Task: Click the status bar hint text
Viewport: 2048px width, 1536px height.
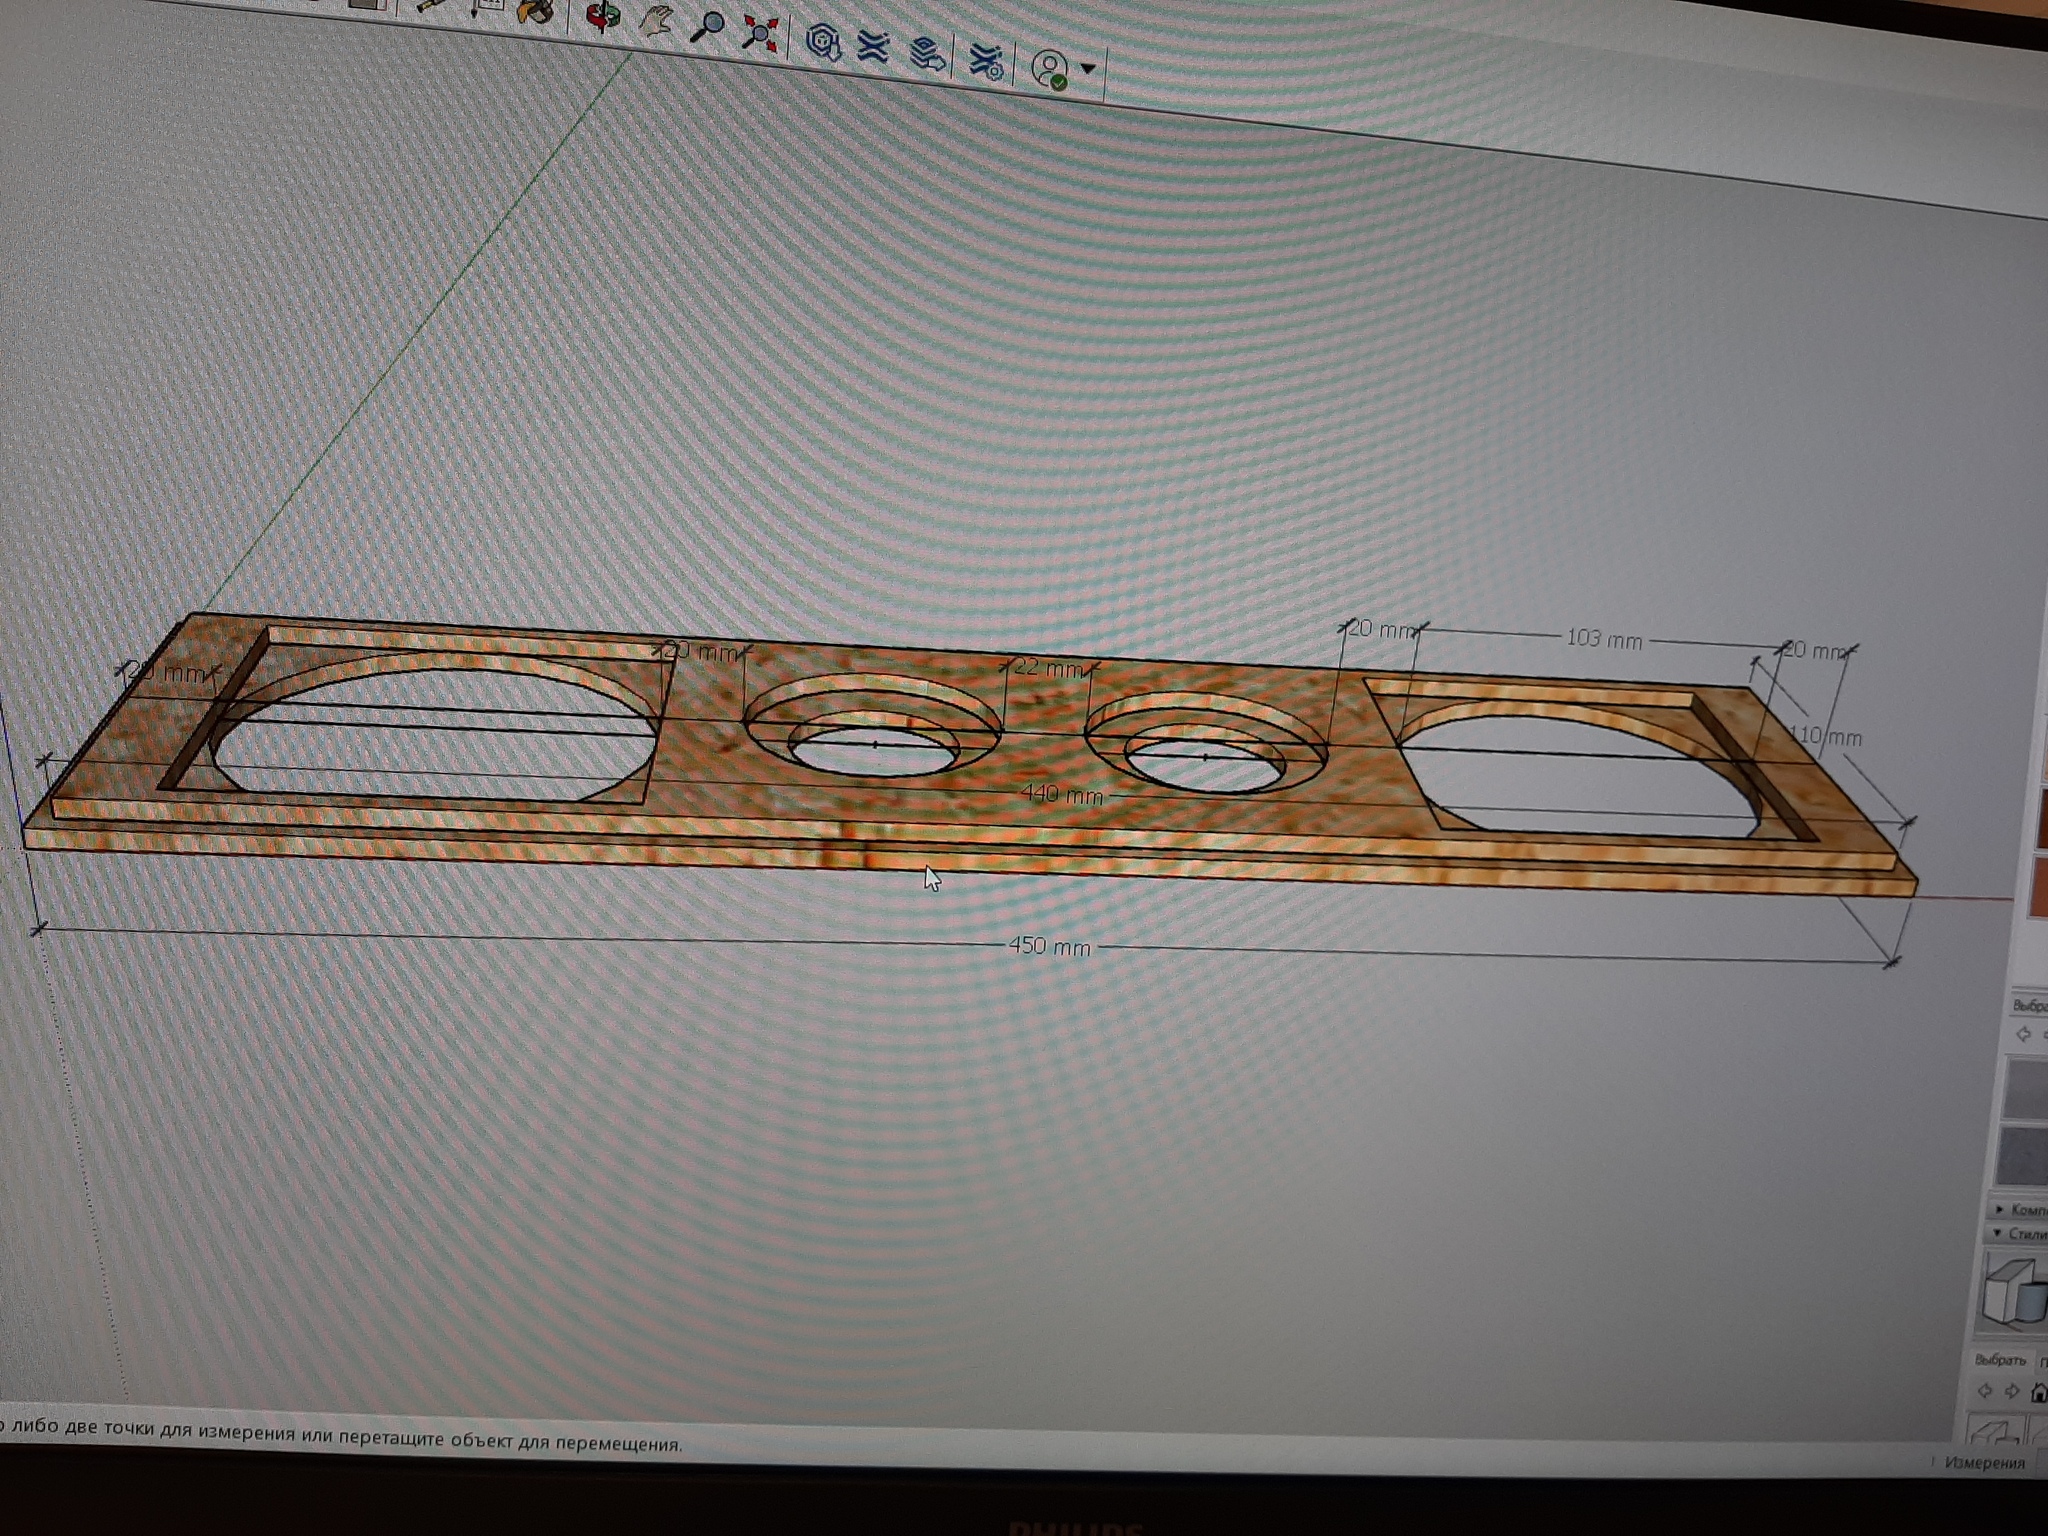Action: pyautogui.click(x=342, y=1435)
